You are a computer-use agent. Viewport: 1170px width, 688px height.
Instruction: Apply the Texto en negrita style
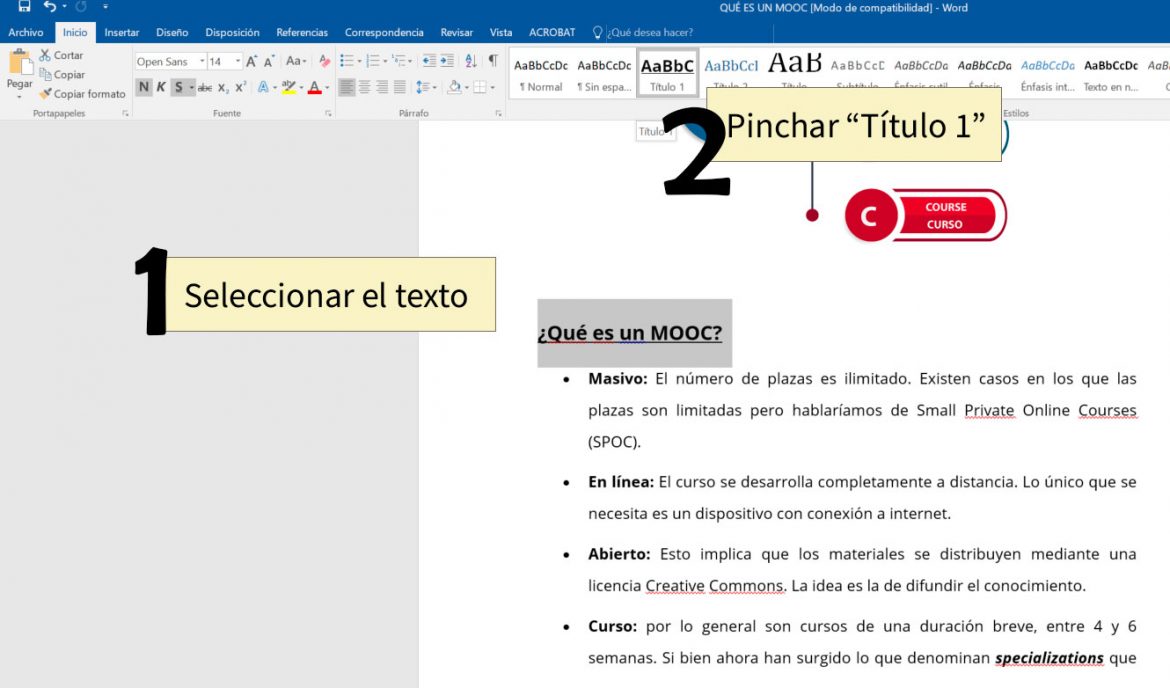pos(1110,73)
